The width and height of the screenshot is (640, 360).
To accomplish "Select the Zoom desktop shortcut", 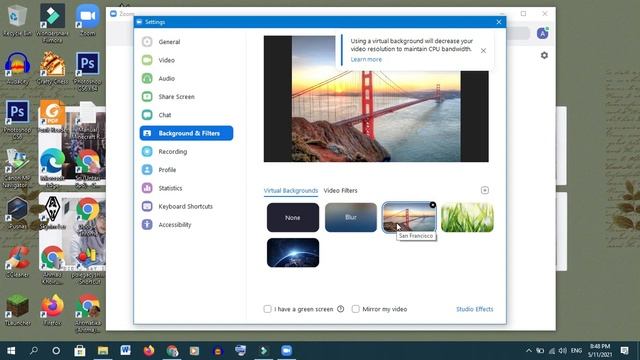I will pyautogui.click(x=87, y=20).
